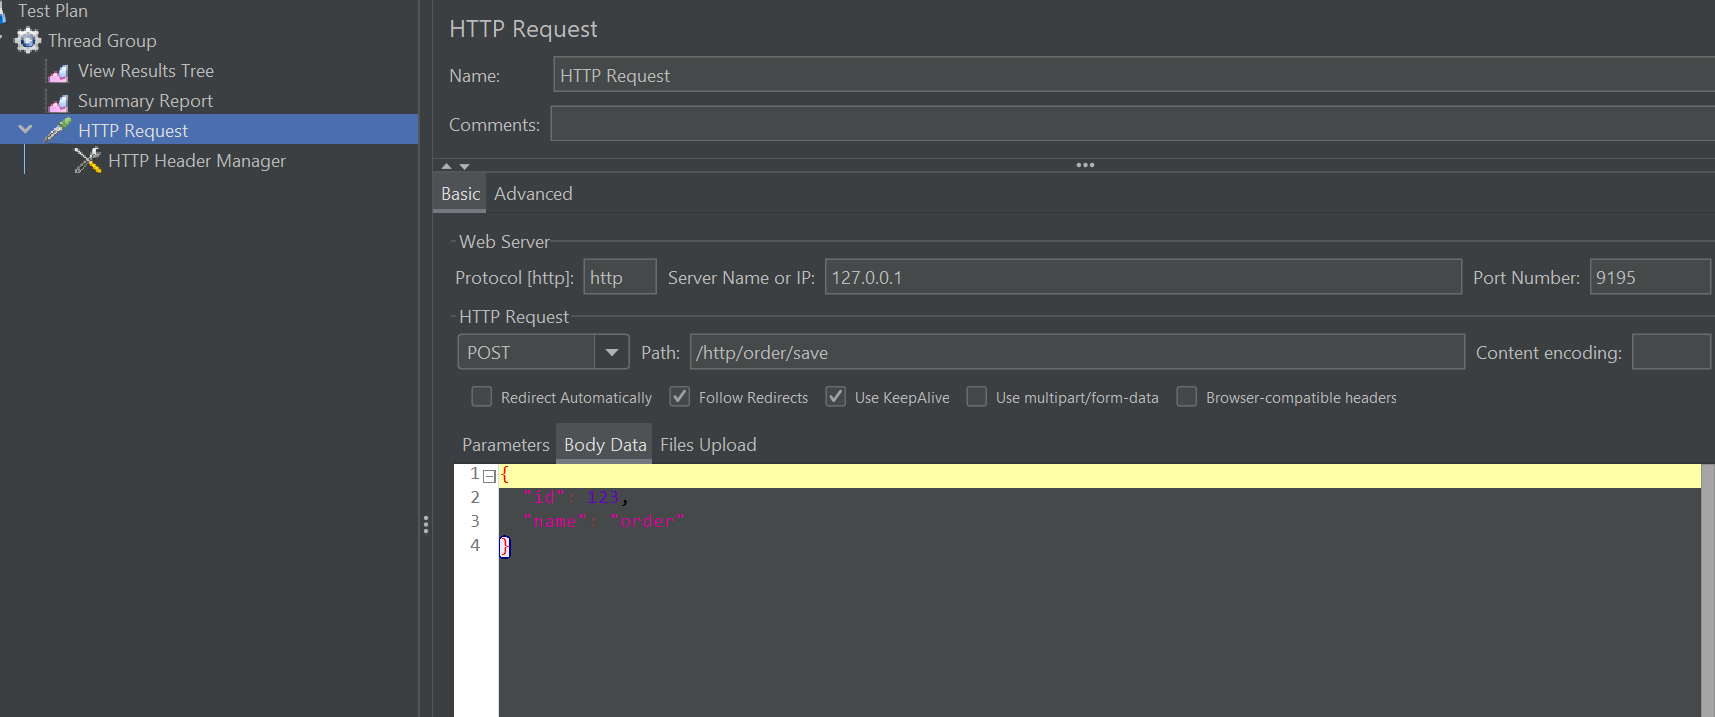Enable the Redirect Automatically checkbox
Image resolution: width=1715 pixels, height=717 pixels.
coord(482,397)
